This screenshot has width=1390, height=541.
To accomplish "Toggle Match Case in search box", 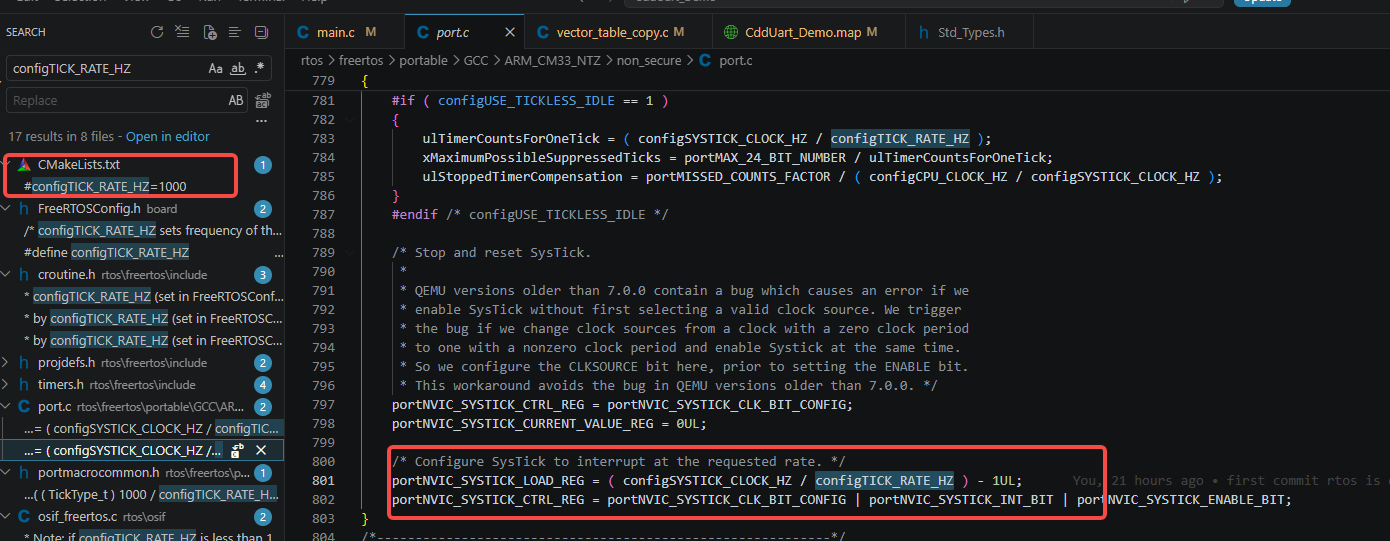I will 216,68.
